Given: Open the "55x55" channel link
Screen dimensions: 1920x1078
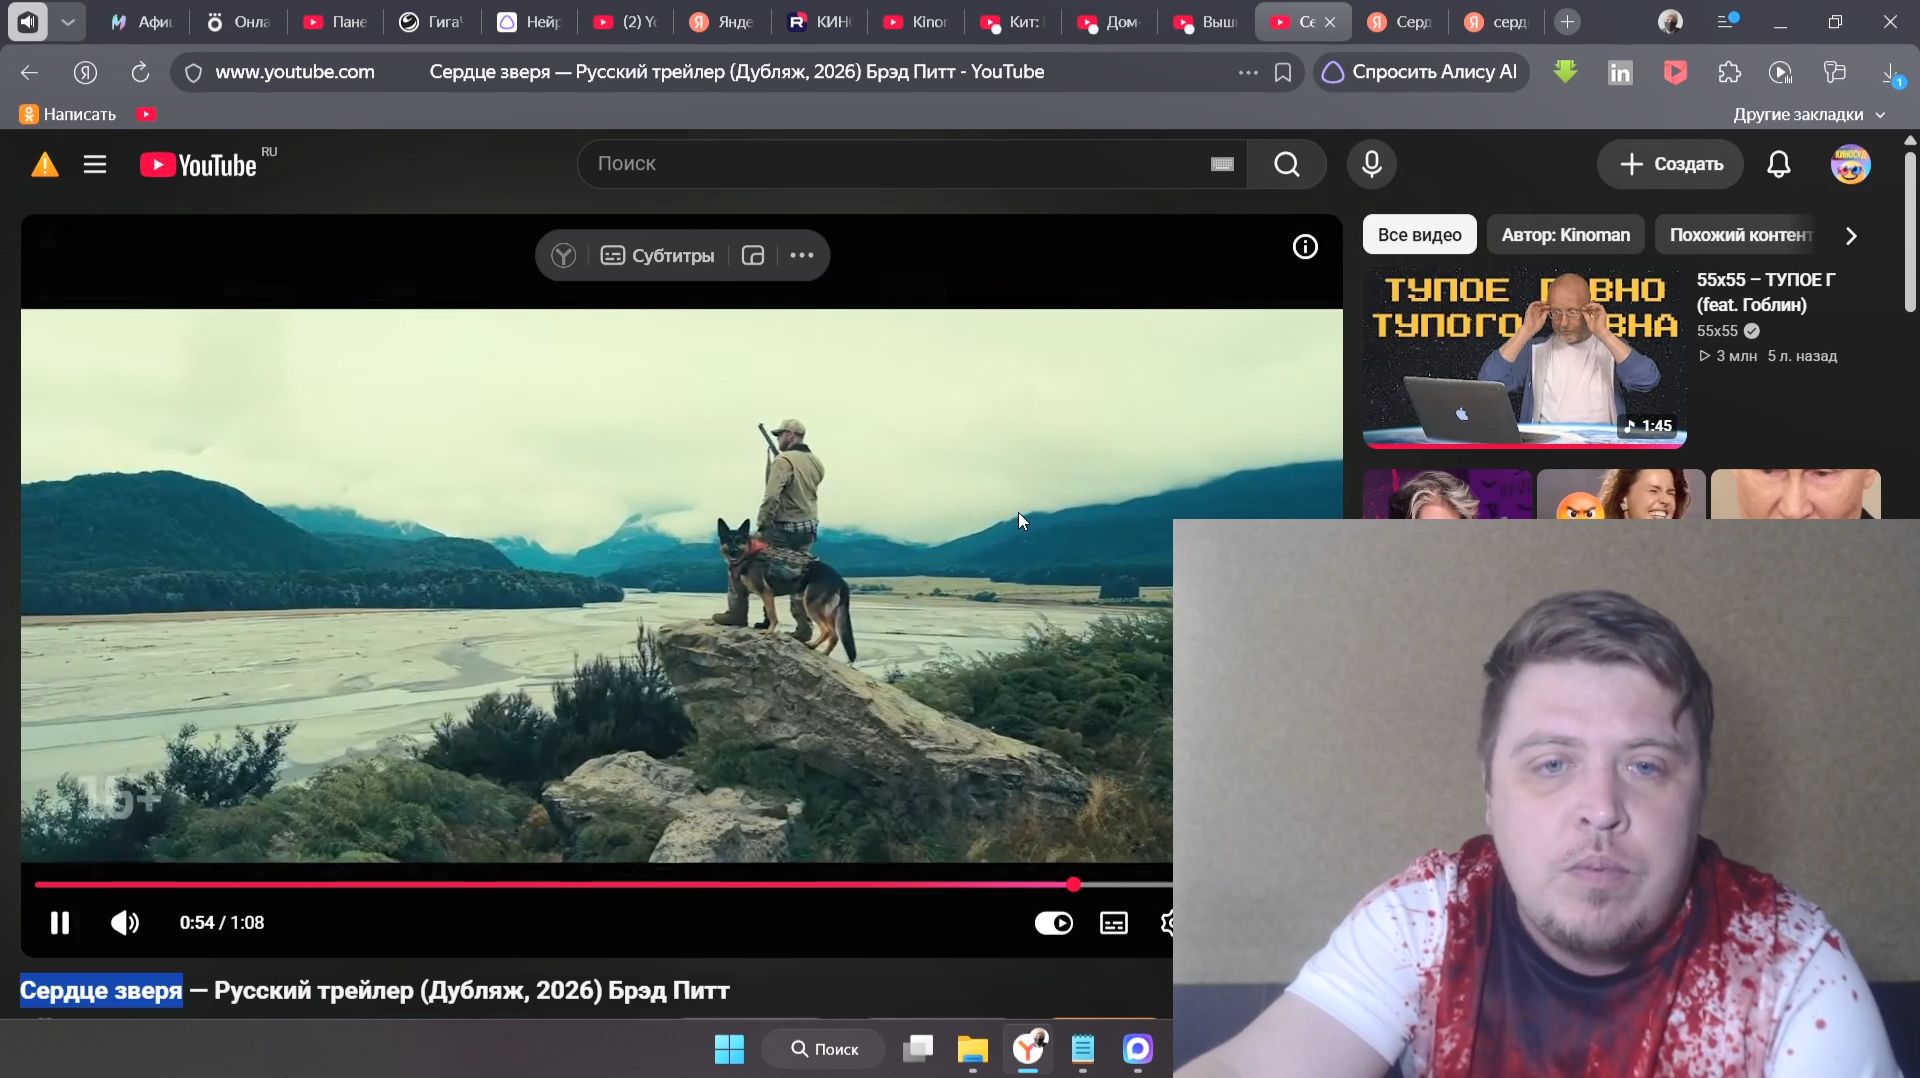Looking at the screenshot, I should (x=1716, y=331).
